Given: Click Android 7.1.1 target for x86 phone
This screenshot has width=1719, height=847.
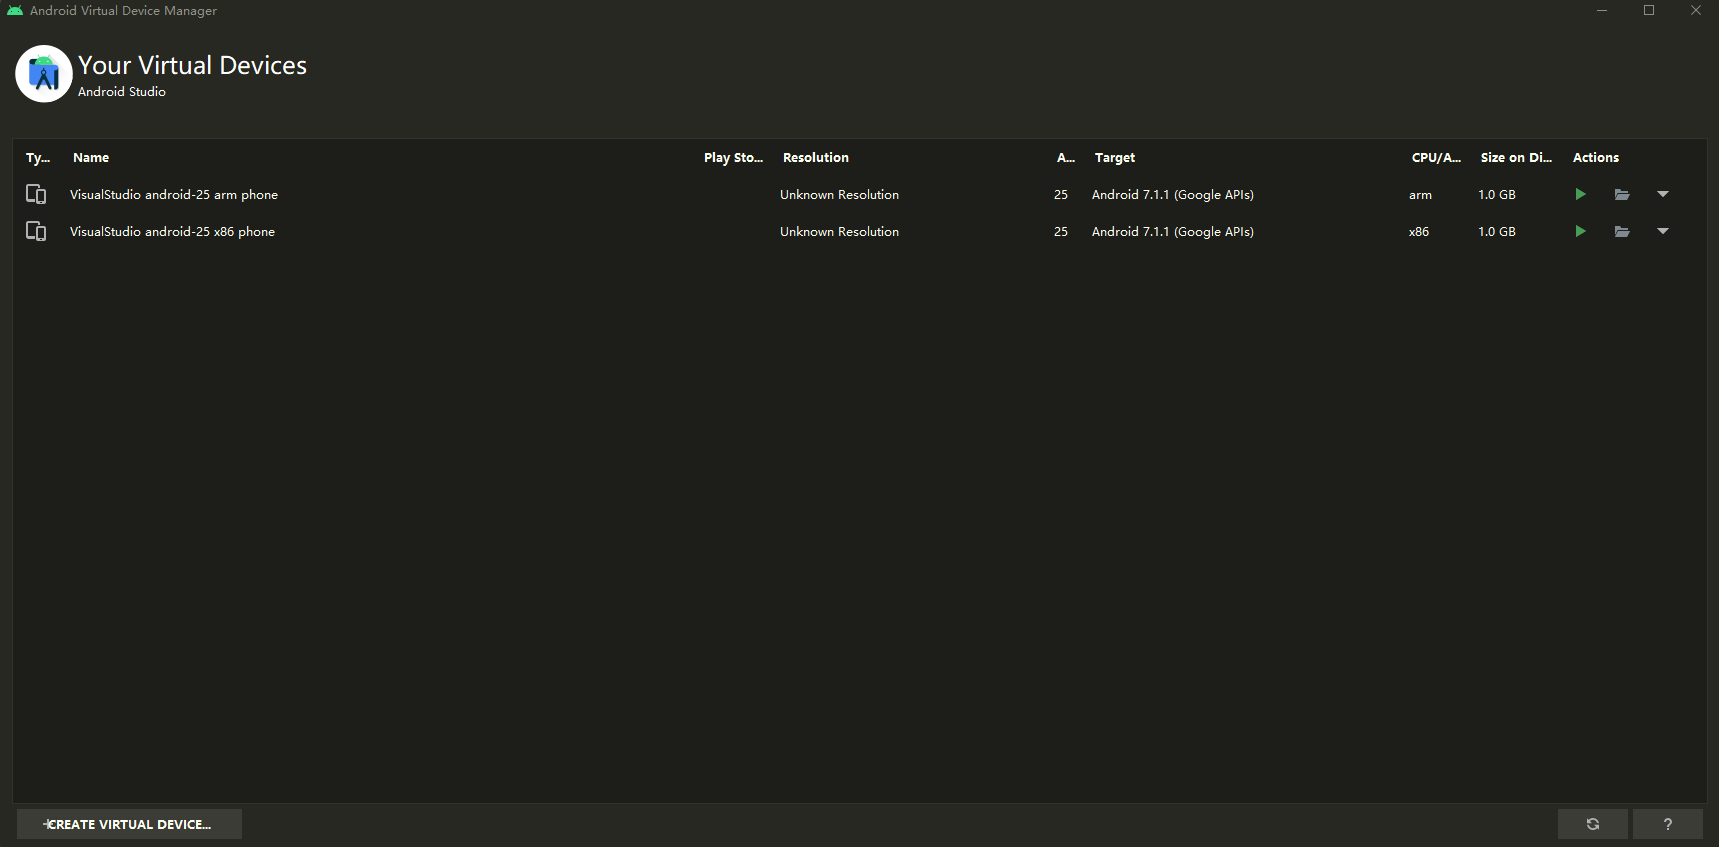Looking at the screenshot, I should click(x=1173, y=231).
